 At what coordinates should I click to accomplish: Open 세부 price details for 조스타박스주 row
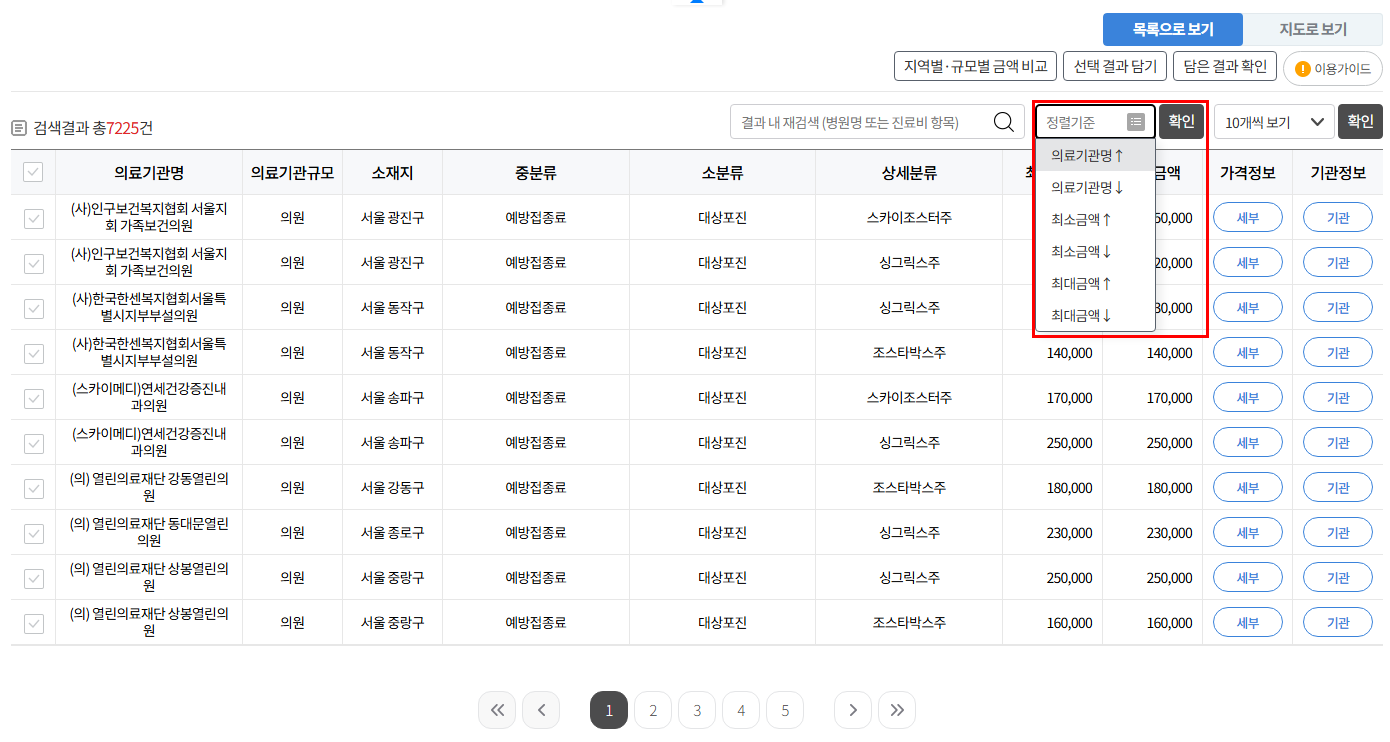(1247, 352)
